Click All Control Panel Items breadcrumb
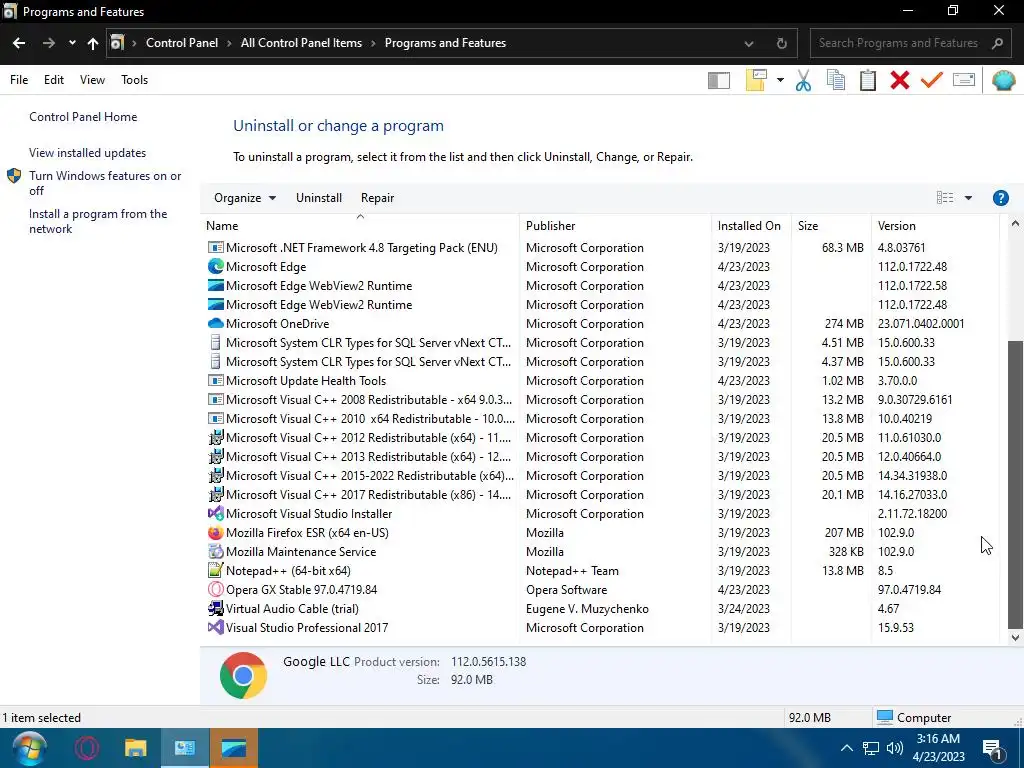The width and height of the screenshot is (1024, 768). (x=301, y=43)
